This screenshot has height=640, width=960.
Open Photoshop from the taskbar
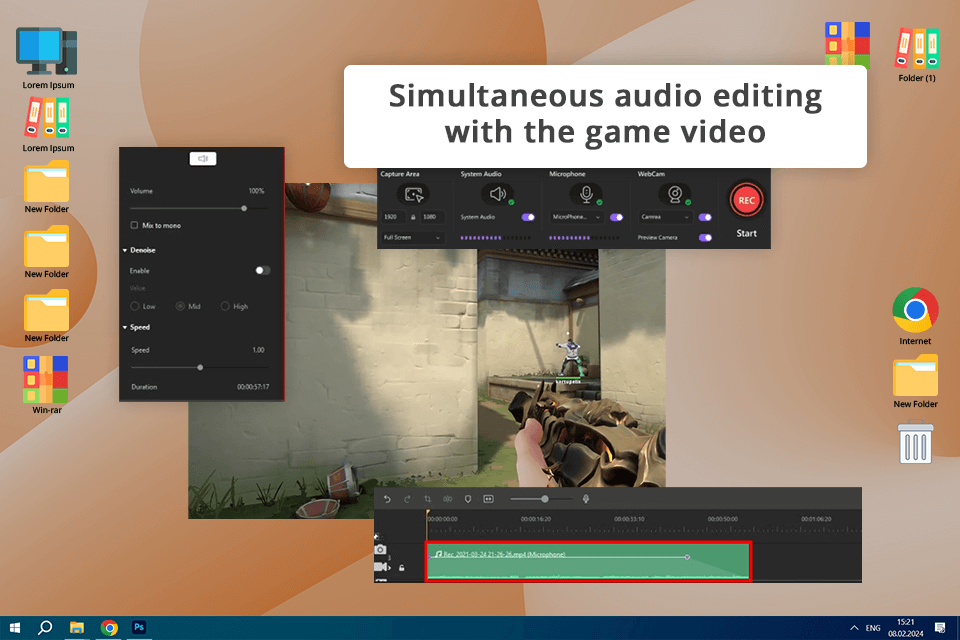(139, 627)
